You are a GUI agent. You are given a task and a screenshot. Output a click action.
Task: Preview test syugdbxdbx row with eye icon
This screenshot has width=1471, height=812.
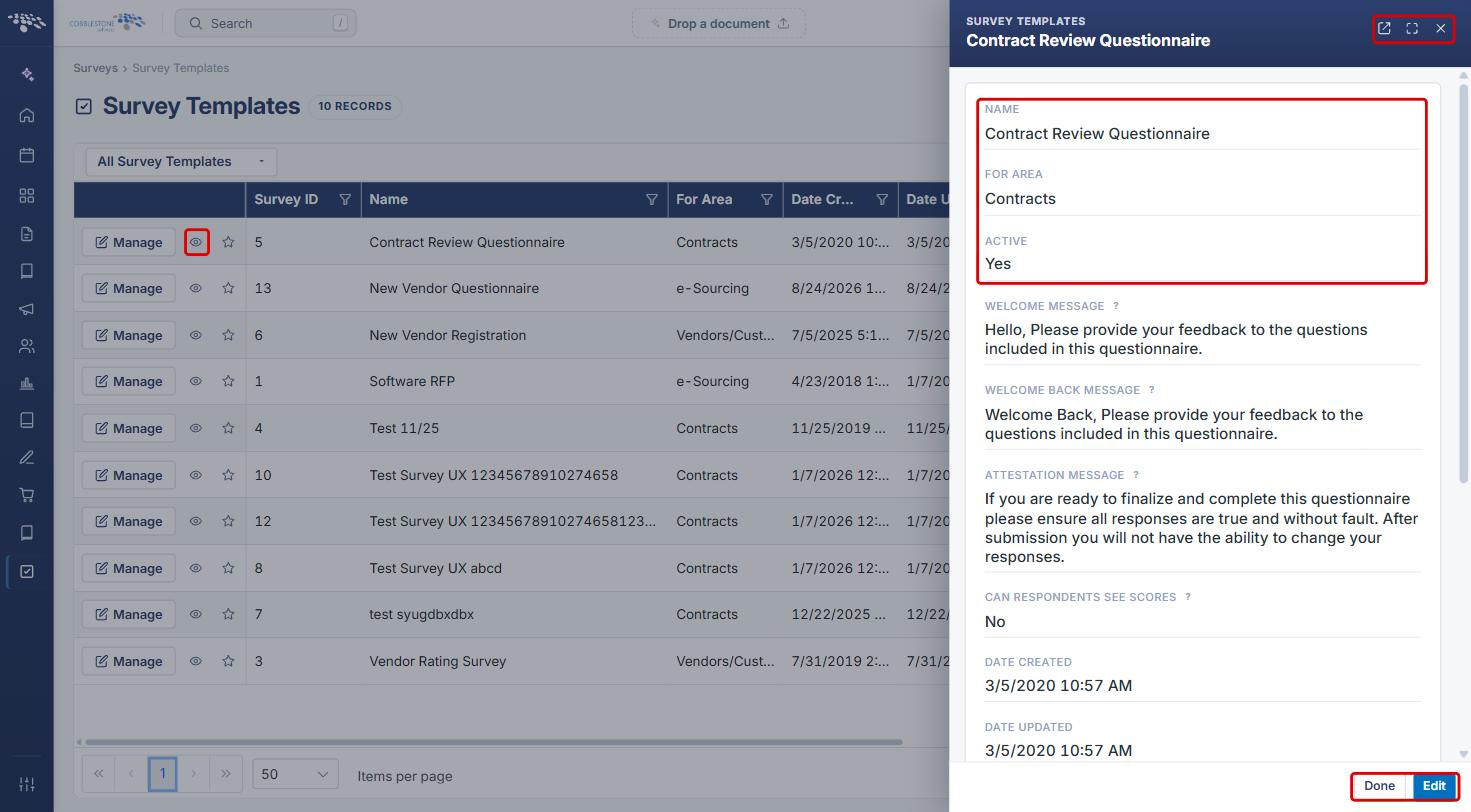pyautogui.click(x=196, y=614)
